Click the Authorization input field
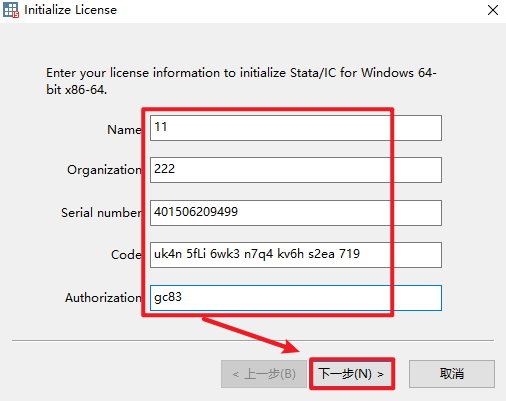Viewport: 506px width, 401px height. [x=296, y=298]
